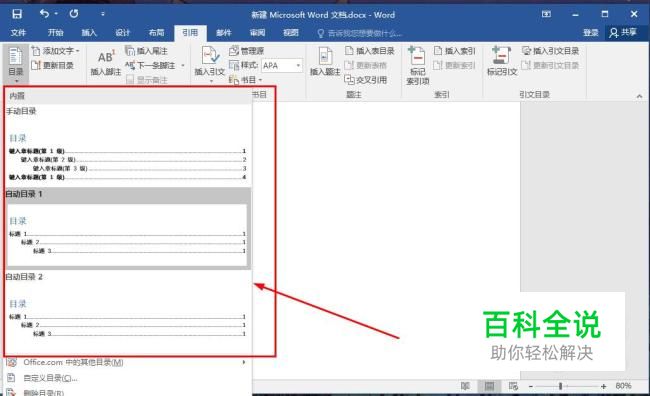
Task: Click the 更新目录 button
Action: 53,66
